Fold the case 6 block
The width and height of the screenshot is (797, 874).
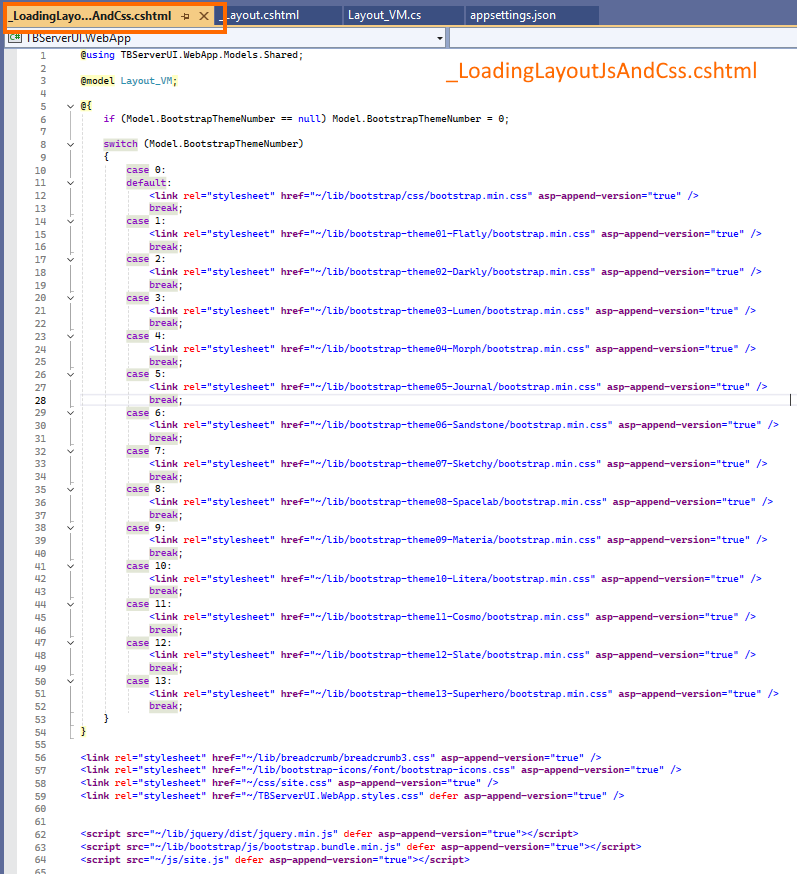[x=69, y=413]
